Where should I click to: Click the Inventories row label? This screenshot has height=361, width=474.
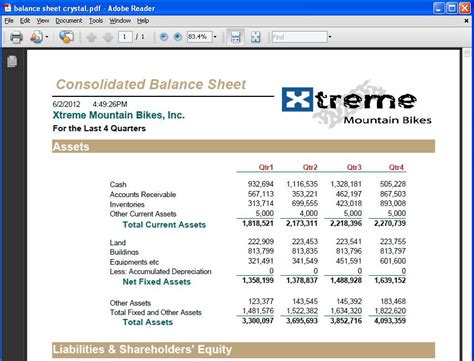pos(127,204)
